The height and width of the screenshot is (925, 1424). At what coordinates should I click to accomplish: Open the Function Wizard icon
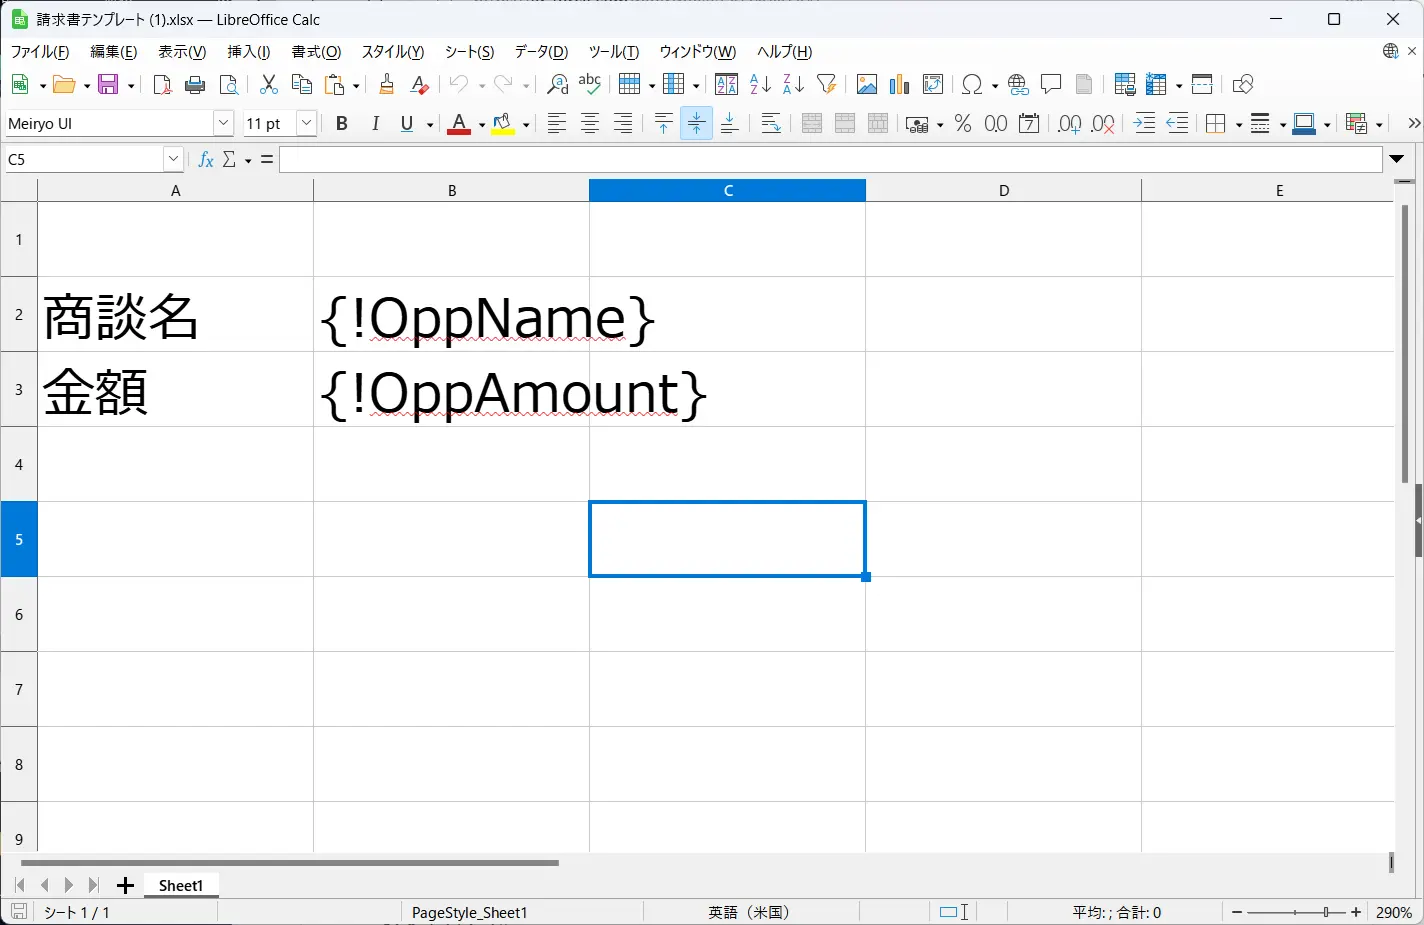point(206,160)
